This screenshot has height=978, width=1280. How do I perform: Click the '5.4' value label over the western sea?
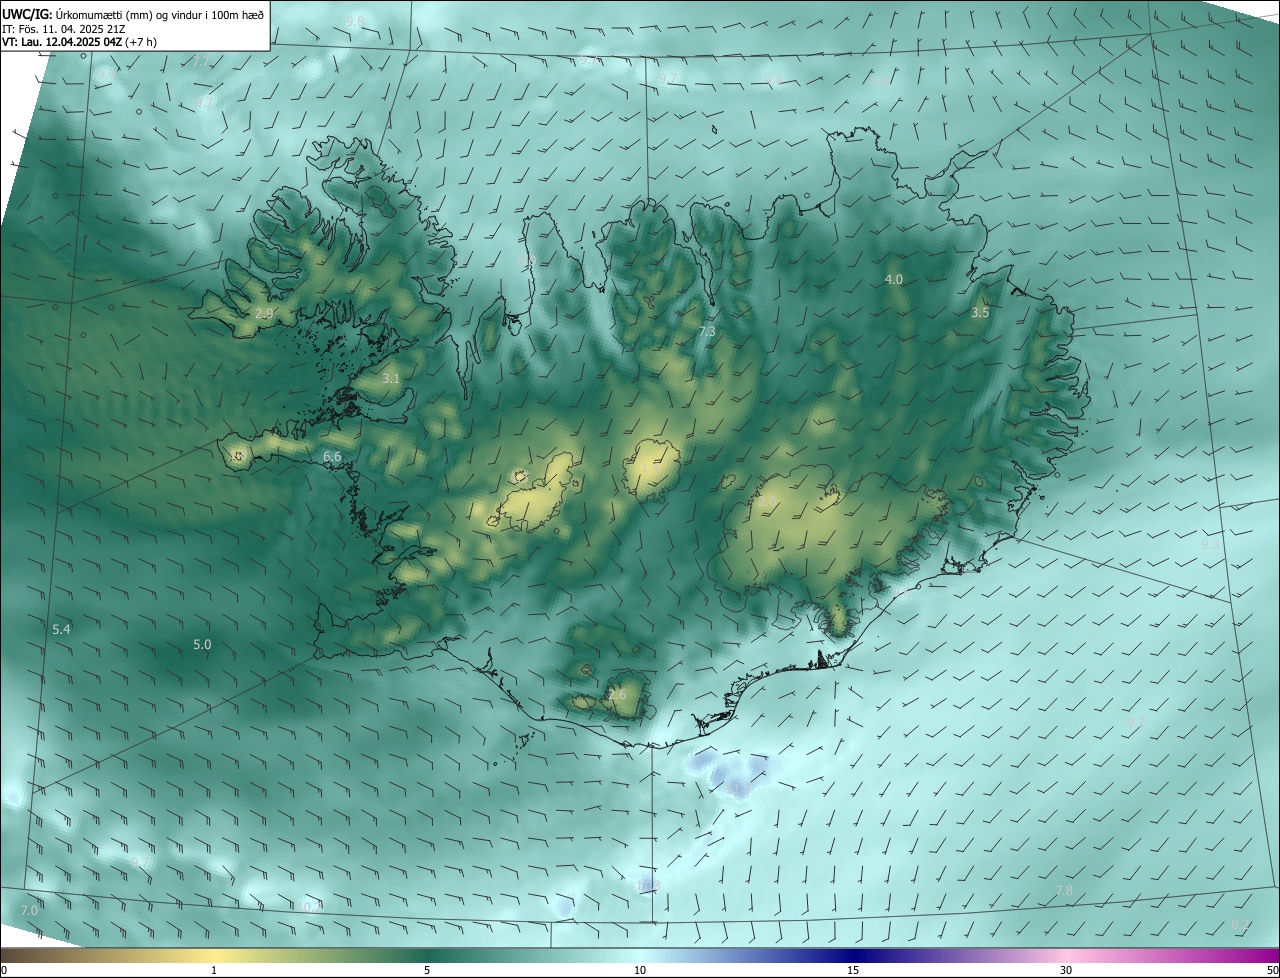pyautogui.click(x=61, y=629)
